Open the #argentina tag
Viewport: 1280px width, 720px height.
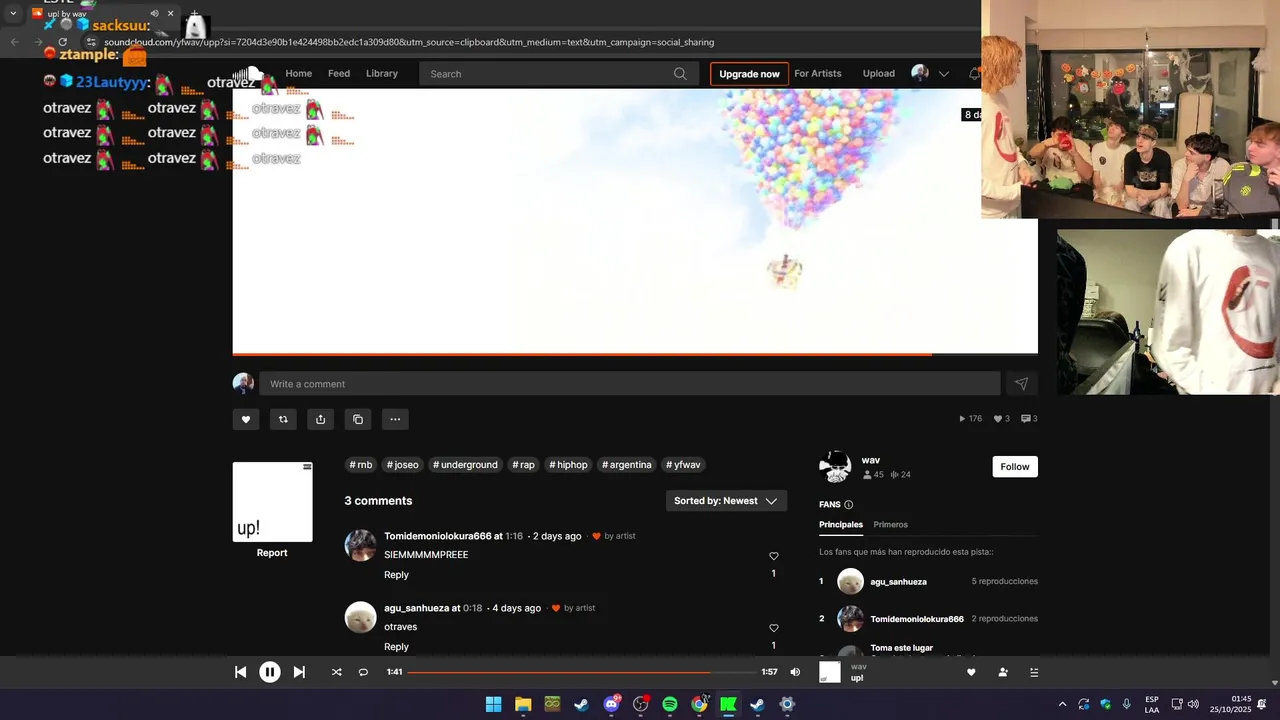tap(627, 465)
